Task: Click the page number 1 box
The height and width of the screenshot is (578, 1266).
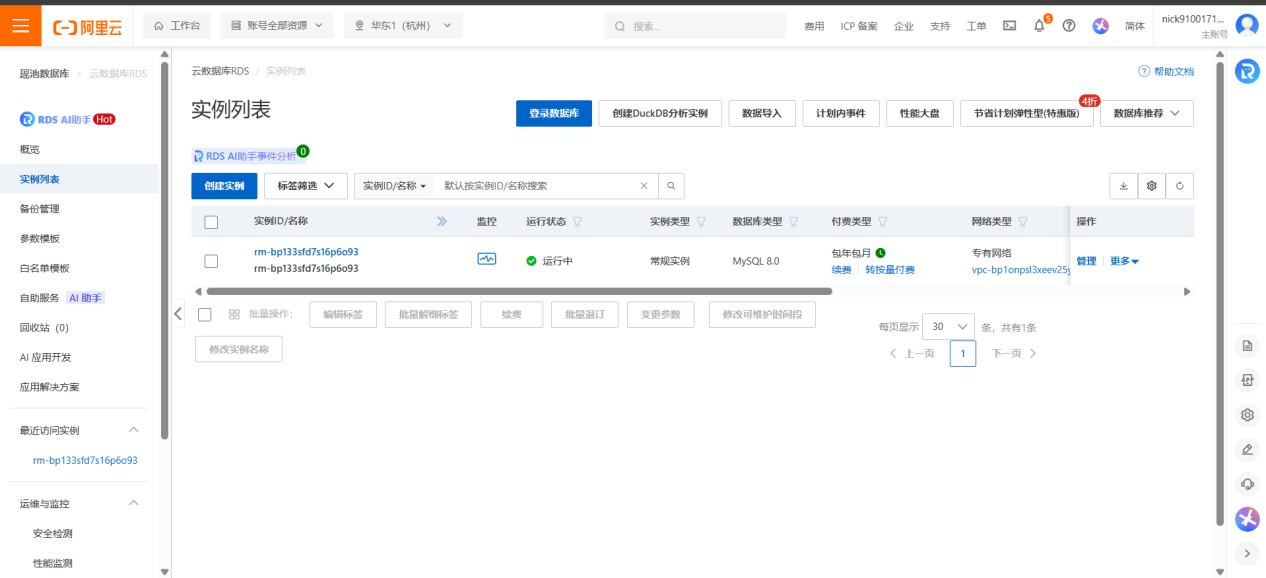Action: pyautogui.click(x=962, y=353)
